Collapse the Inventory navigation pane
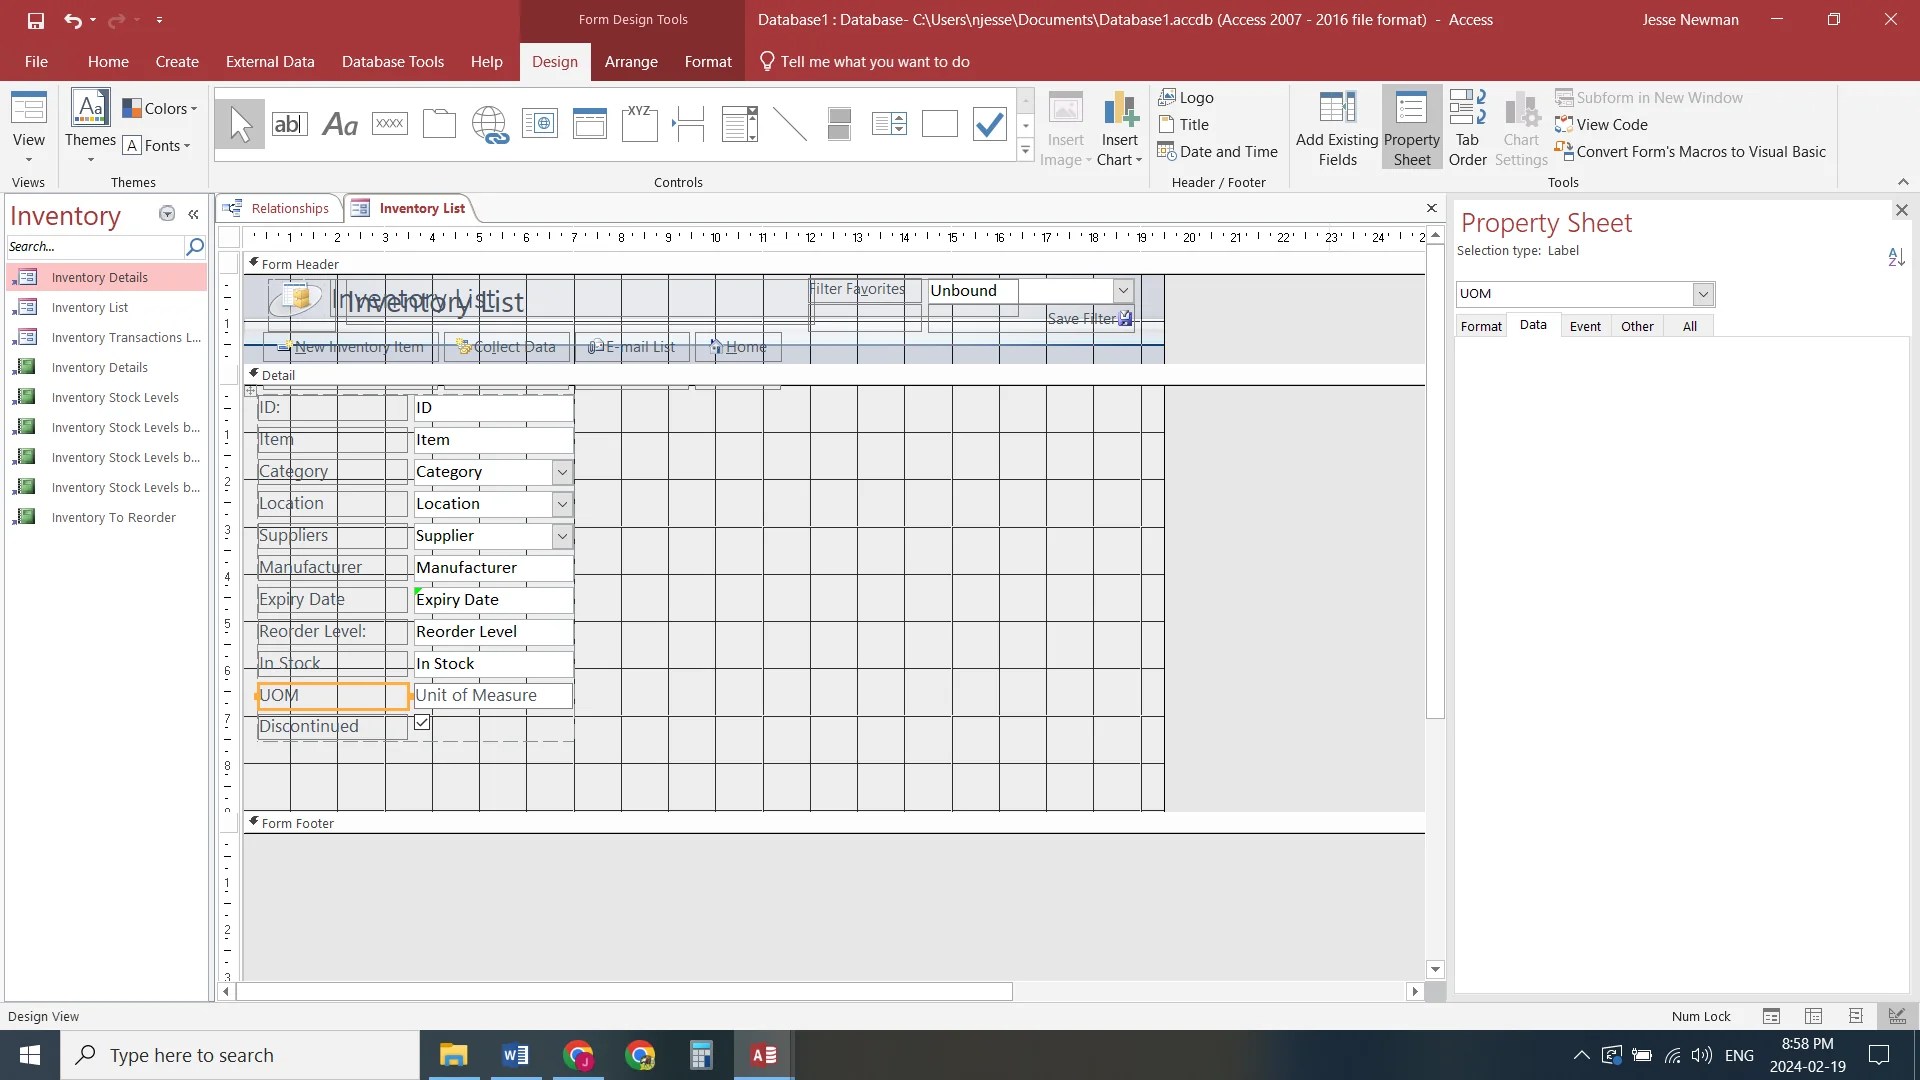Screen dimensions: 1920x1080 [x=193, y=214]
